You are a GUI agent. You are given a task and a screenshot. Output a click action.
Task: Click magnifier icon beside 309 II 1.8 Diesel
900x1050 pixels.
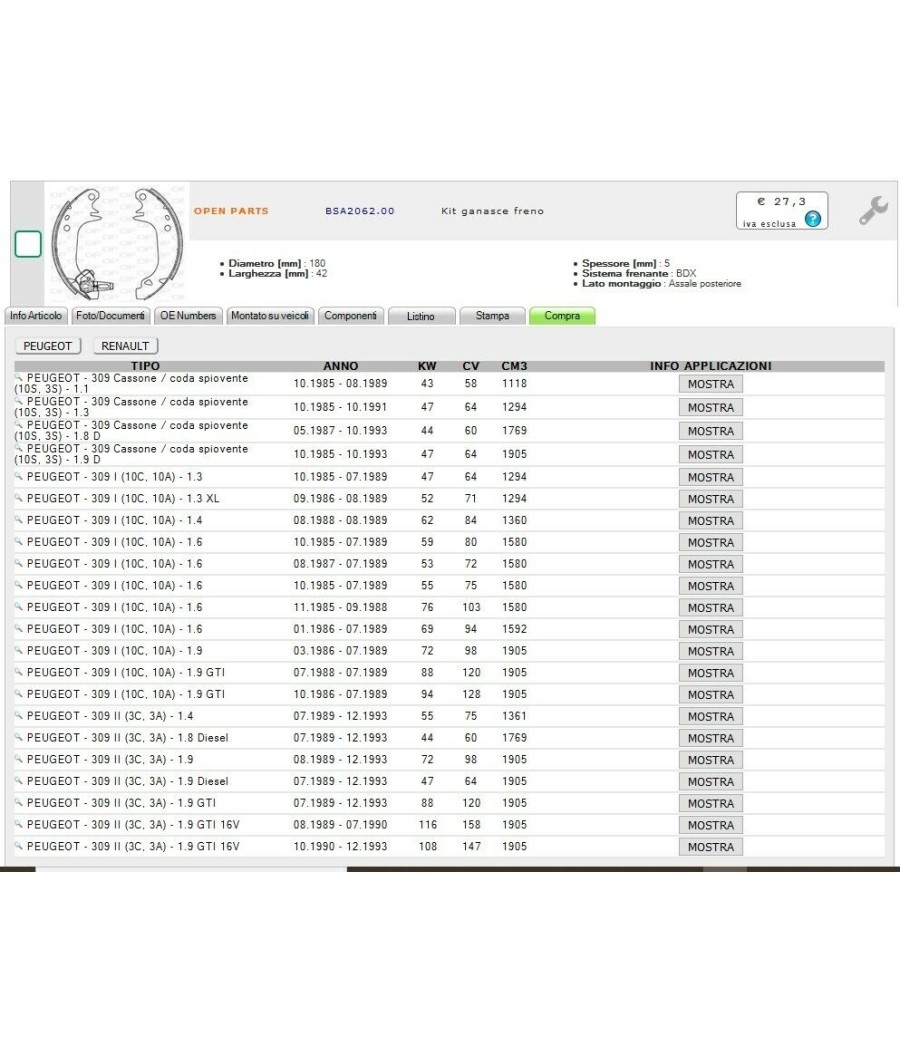pos(19,737)
